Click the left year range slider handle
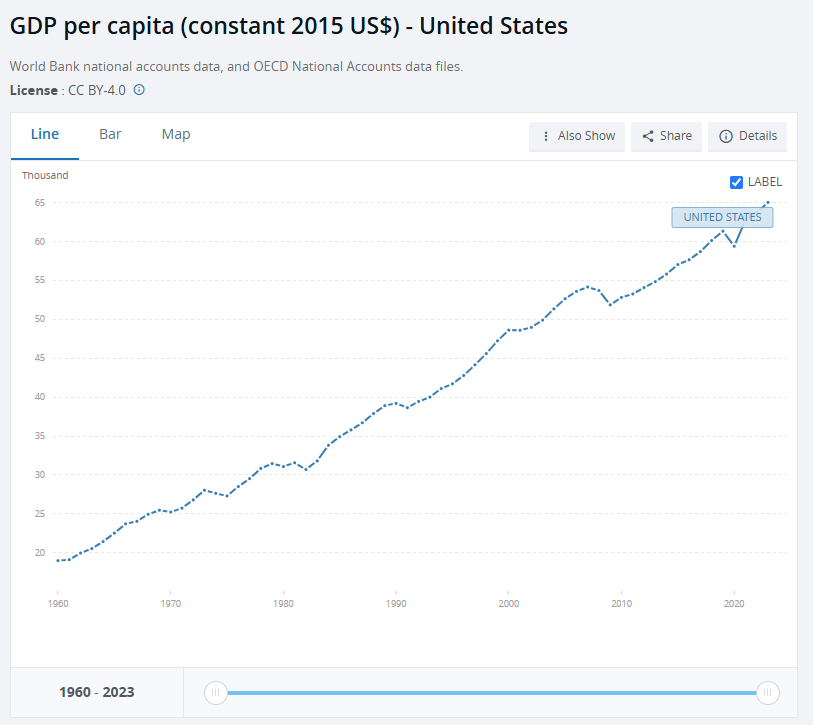 215,692
